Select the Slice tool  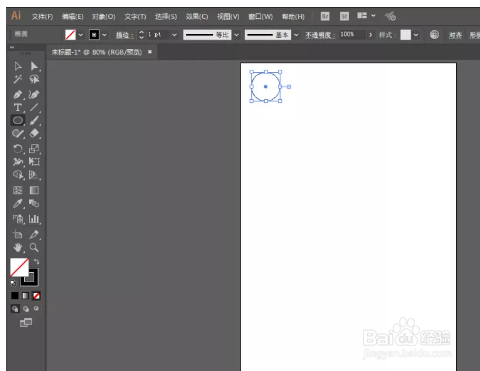tap(34, 234)
